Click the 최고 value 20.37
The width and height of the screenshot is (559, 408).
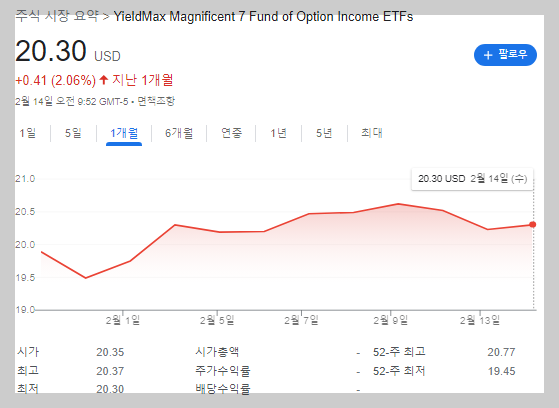point(110,371)
